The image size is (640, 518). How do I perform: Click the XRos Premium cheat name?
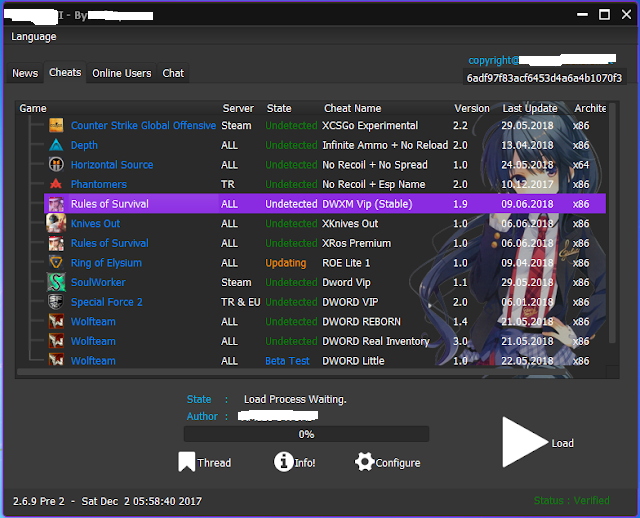pyautogui.click(x=356, y=243)
